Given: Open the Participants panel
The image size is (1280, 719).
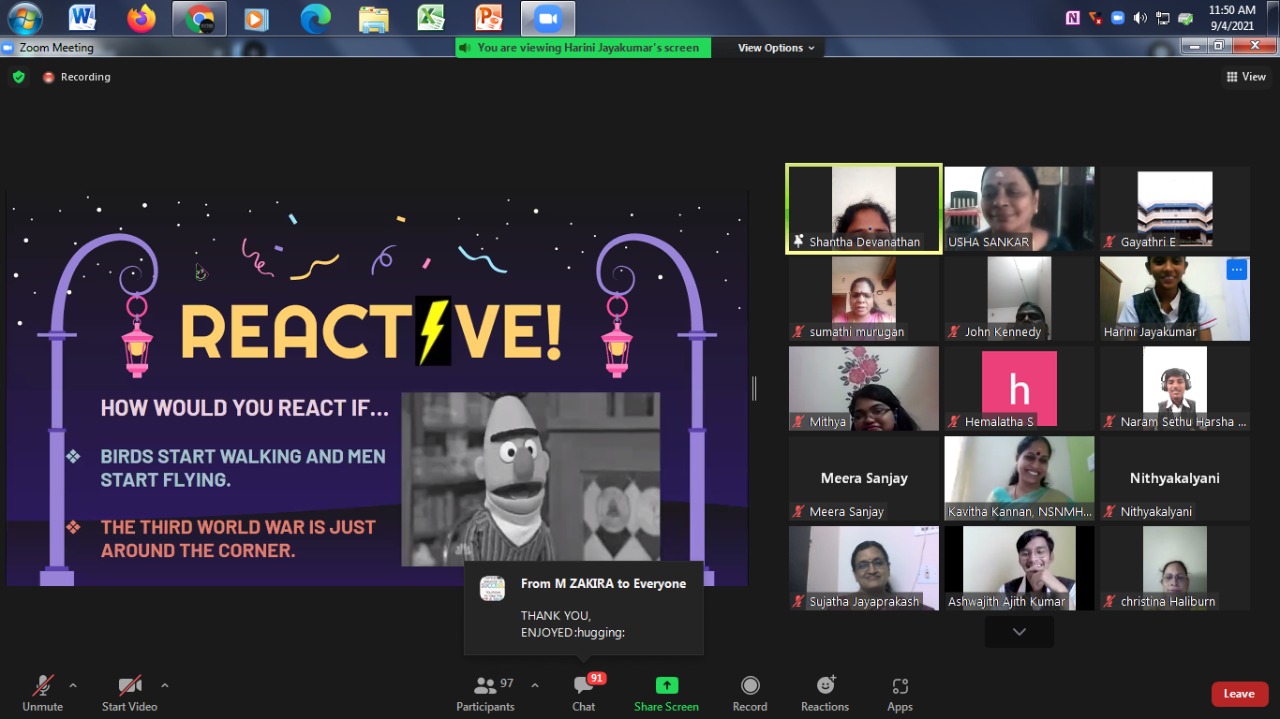Looking at the screenshot, I should tap(486, 692).
